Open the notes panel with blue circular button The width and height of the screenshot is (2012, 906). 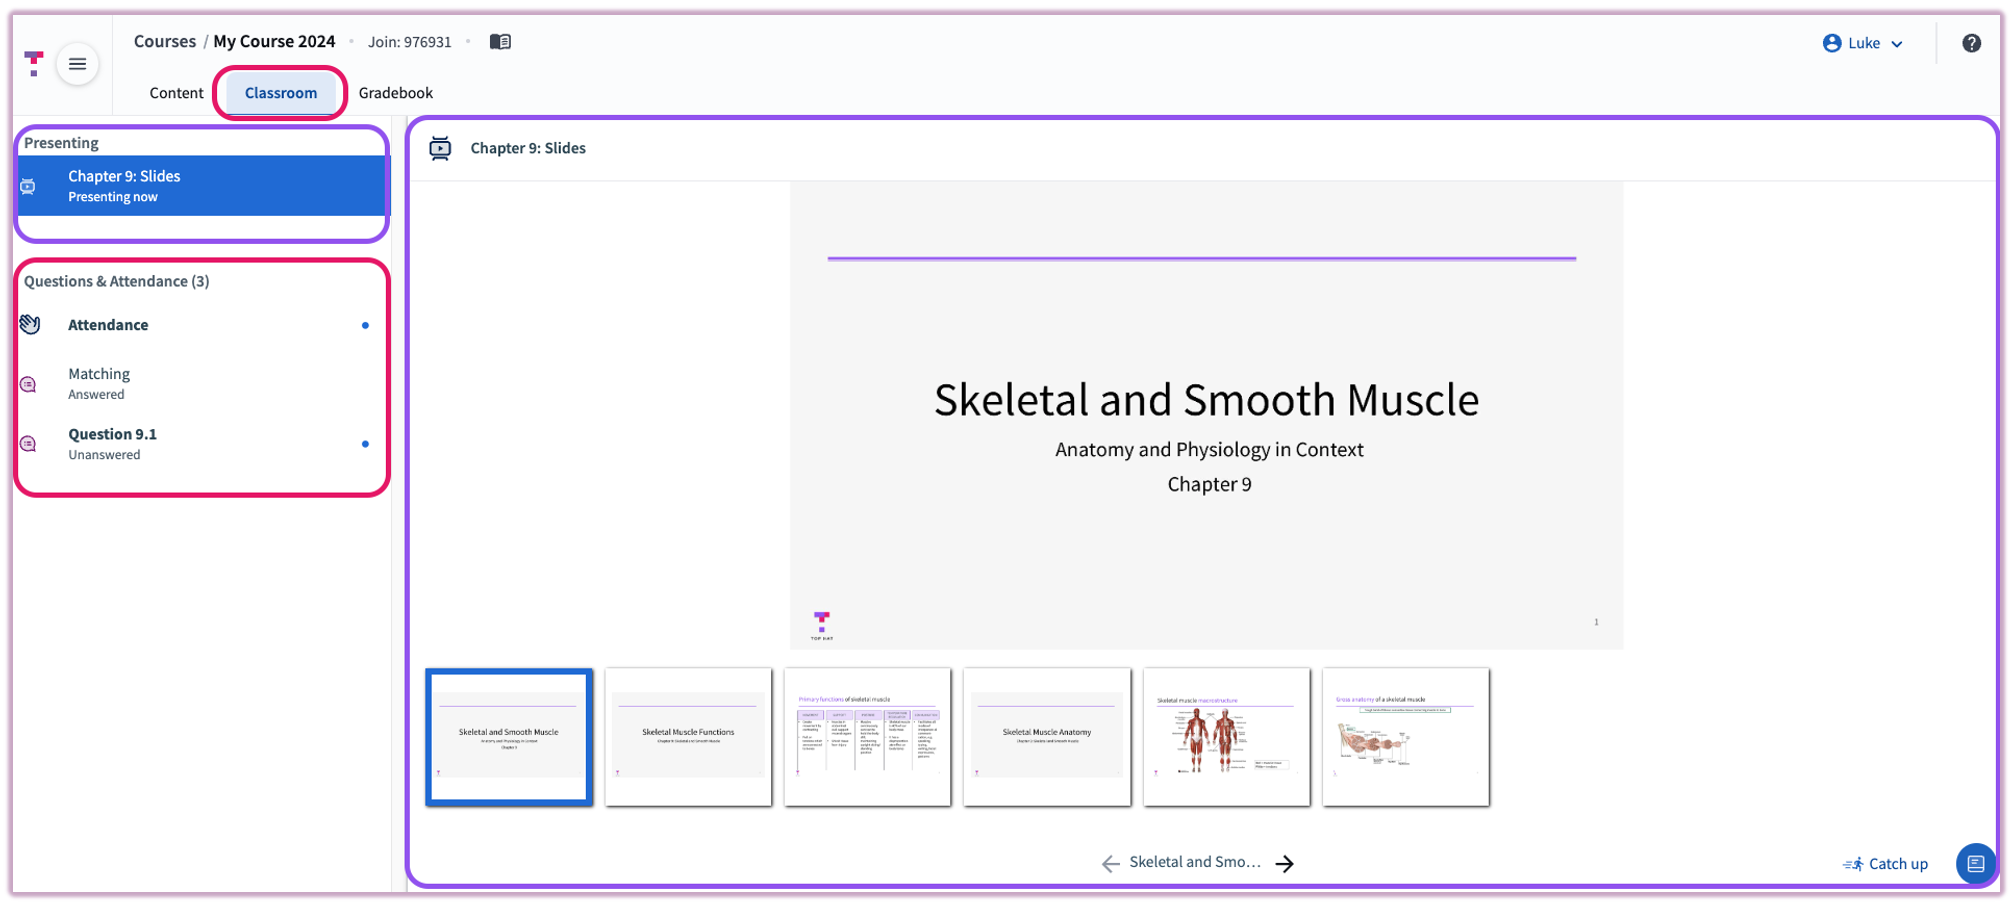[1975, 863]
